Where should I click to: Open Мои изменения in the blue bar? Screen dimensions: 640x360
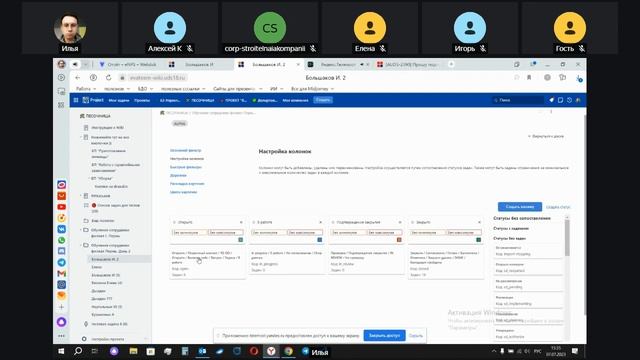[x=295, y=100]
